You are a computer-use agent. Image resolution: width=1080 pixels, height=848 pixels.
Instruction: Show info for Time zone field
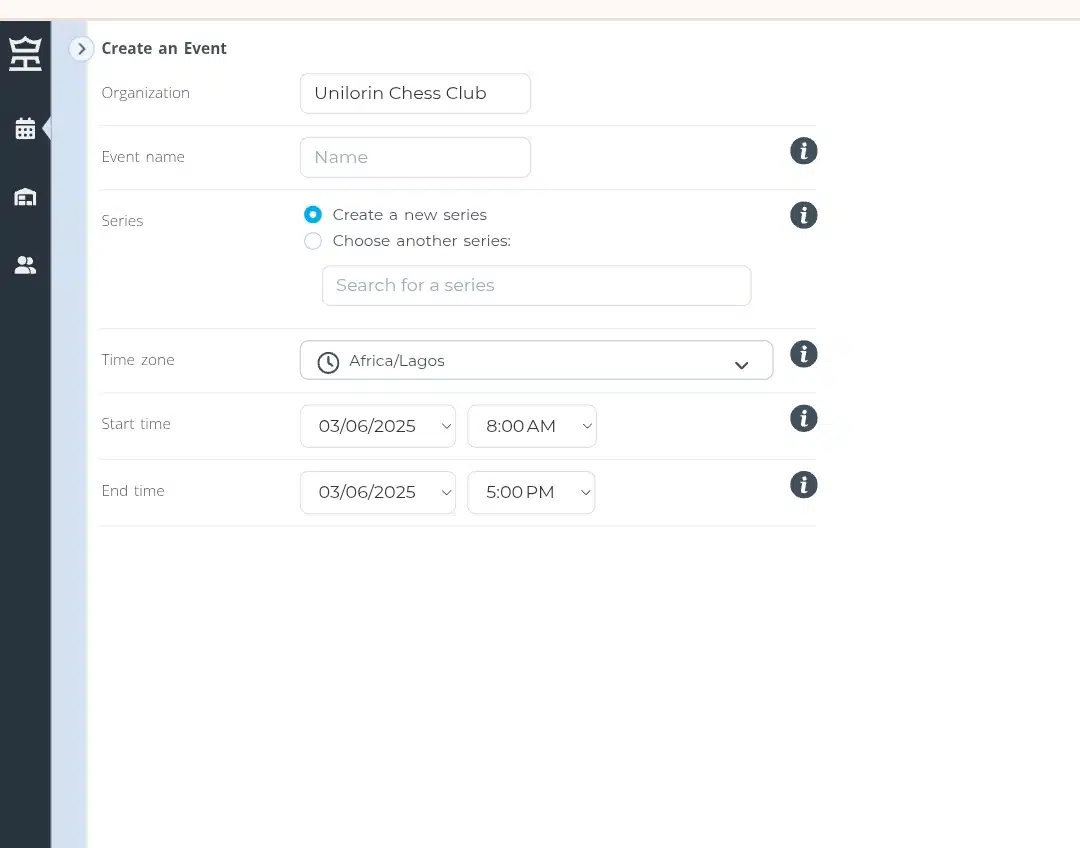803,354
